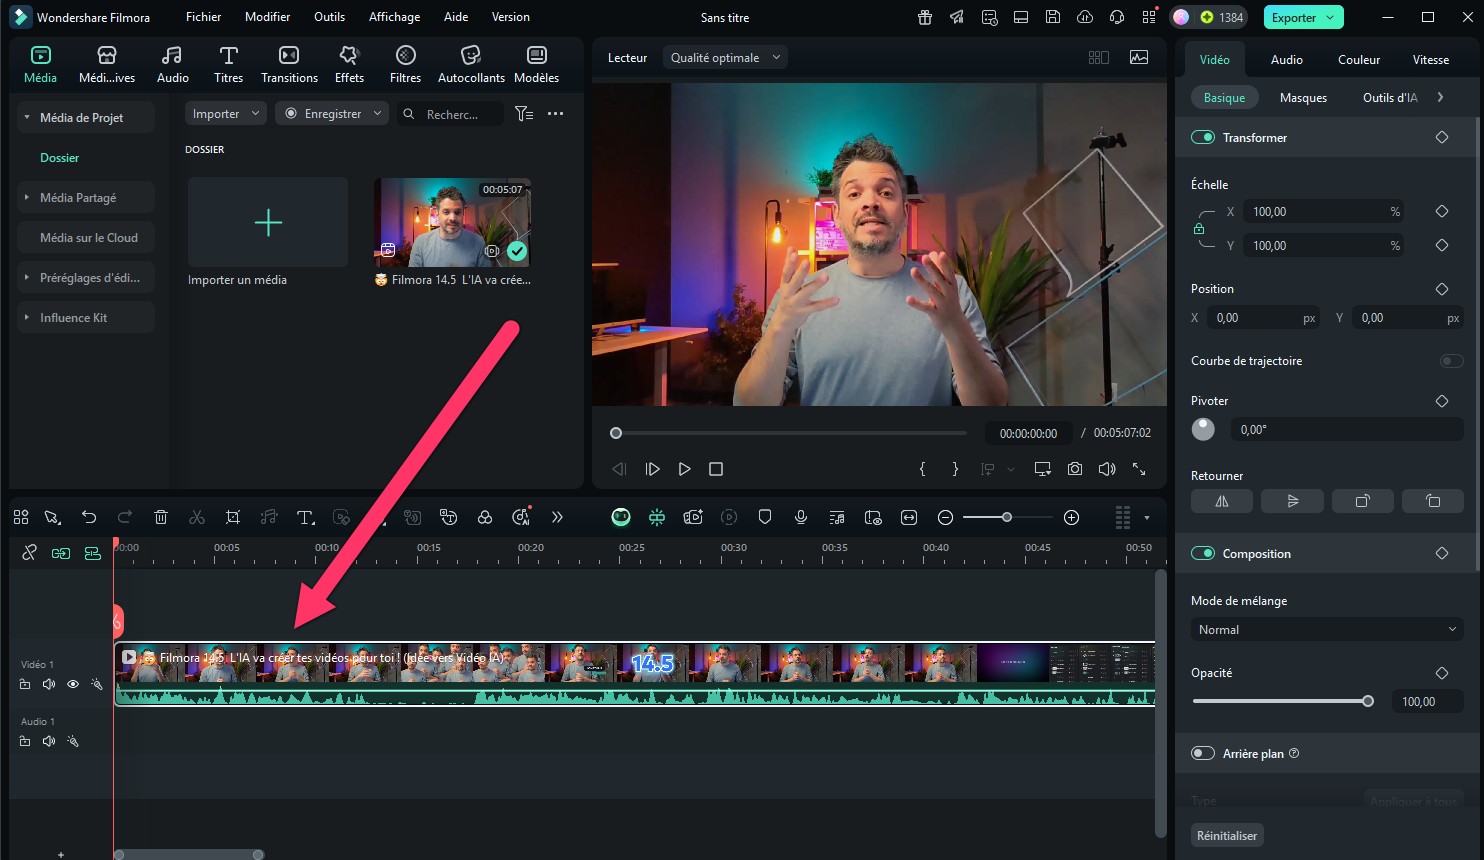Zoom in timeline with plus icon
The width and height of the screenshot is (1484, 860).
pos(1072,517)
